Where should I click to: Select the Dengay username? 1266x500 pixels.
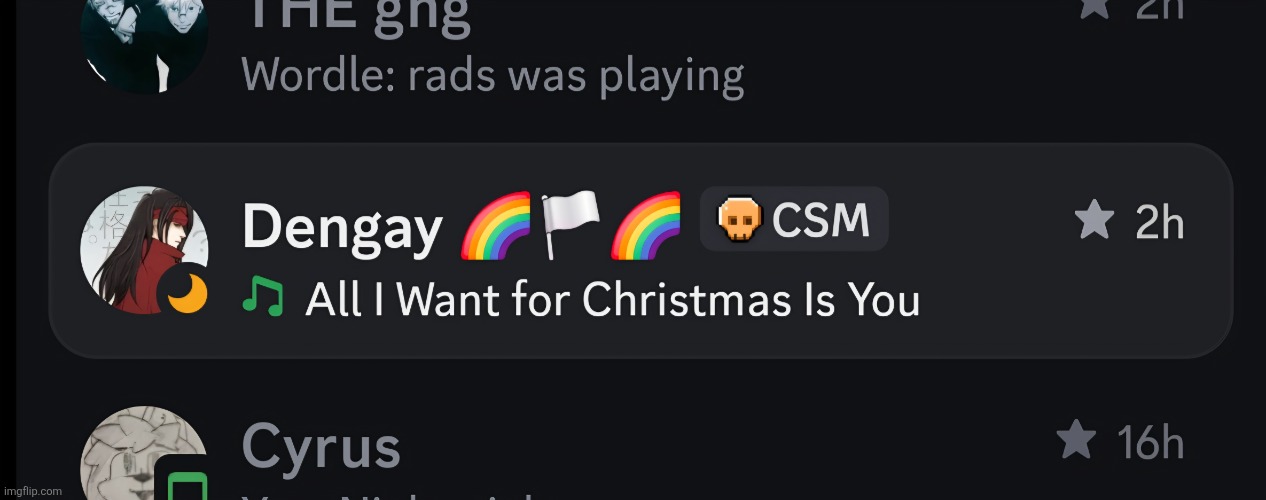point(342,227)
